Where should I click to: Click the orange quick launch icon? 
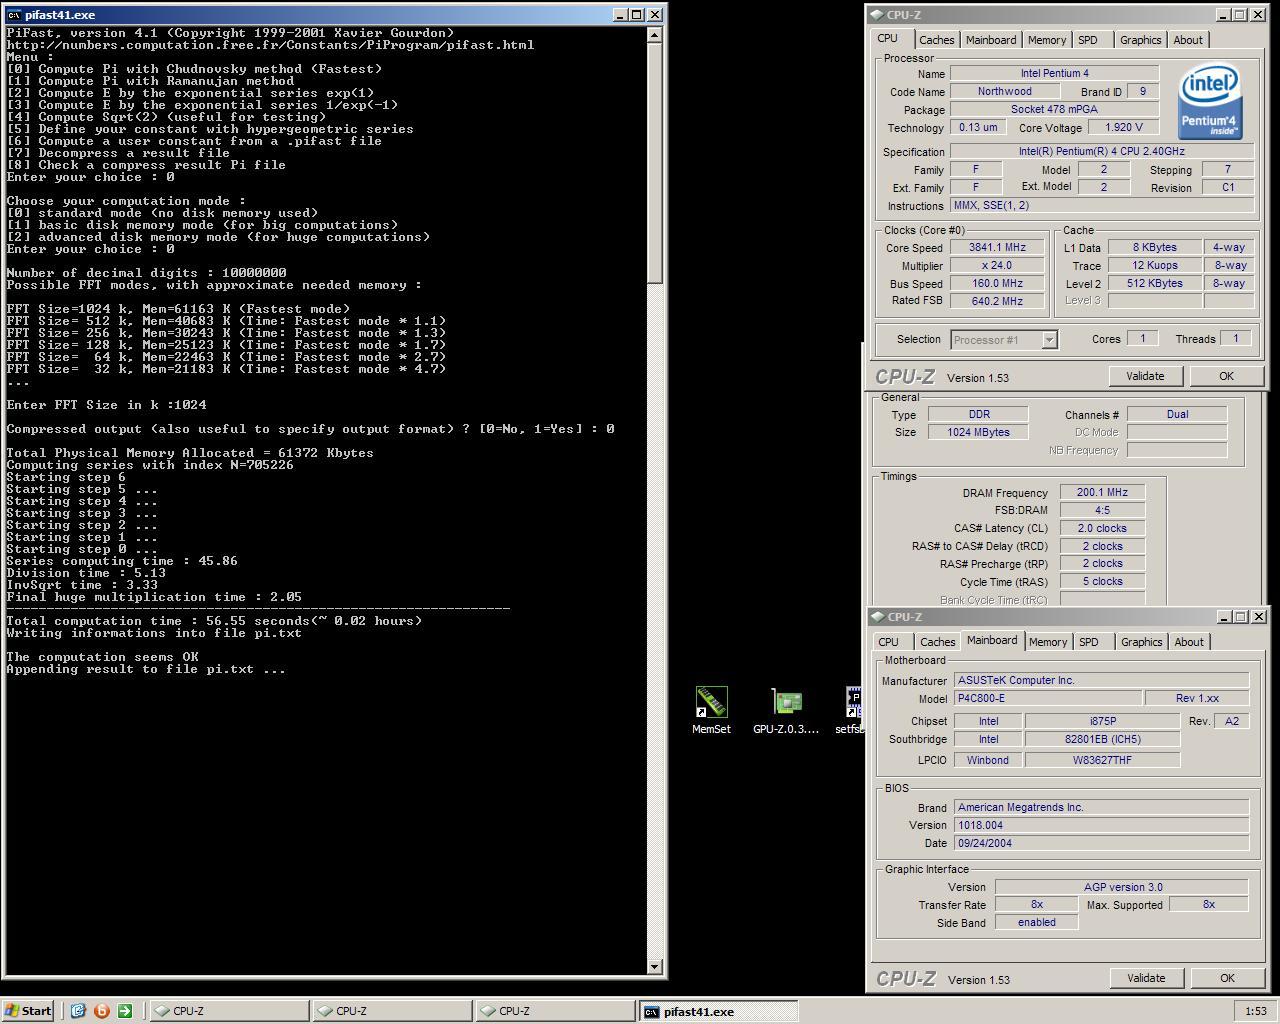[101, 1011]
